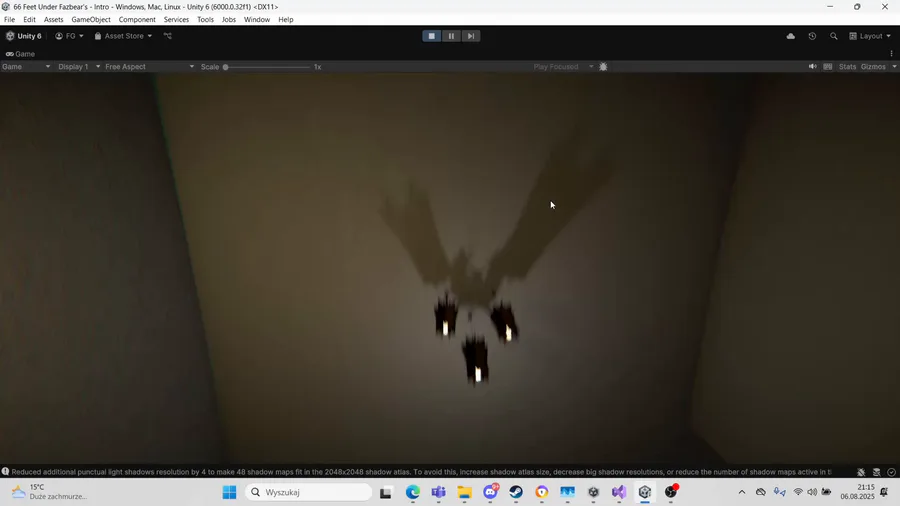Open File Explorer from the taskbar
900x506 pixels.
[x=464, y=492]
